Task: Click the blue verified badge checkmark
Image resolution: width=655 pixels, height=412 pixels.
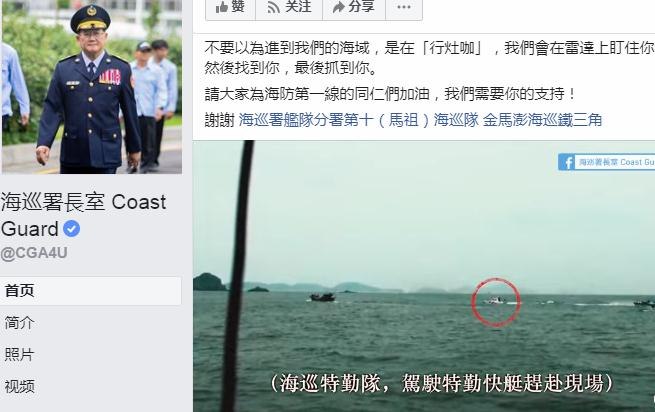Action: pyautogui.click(x=71, y=229)
